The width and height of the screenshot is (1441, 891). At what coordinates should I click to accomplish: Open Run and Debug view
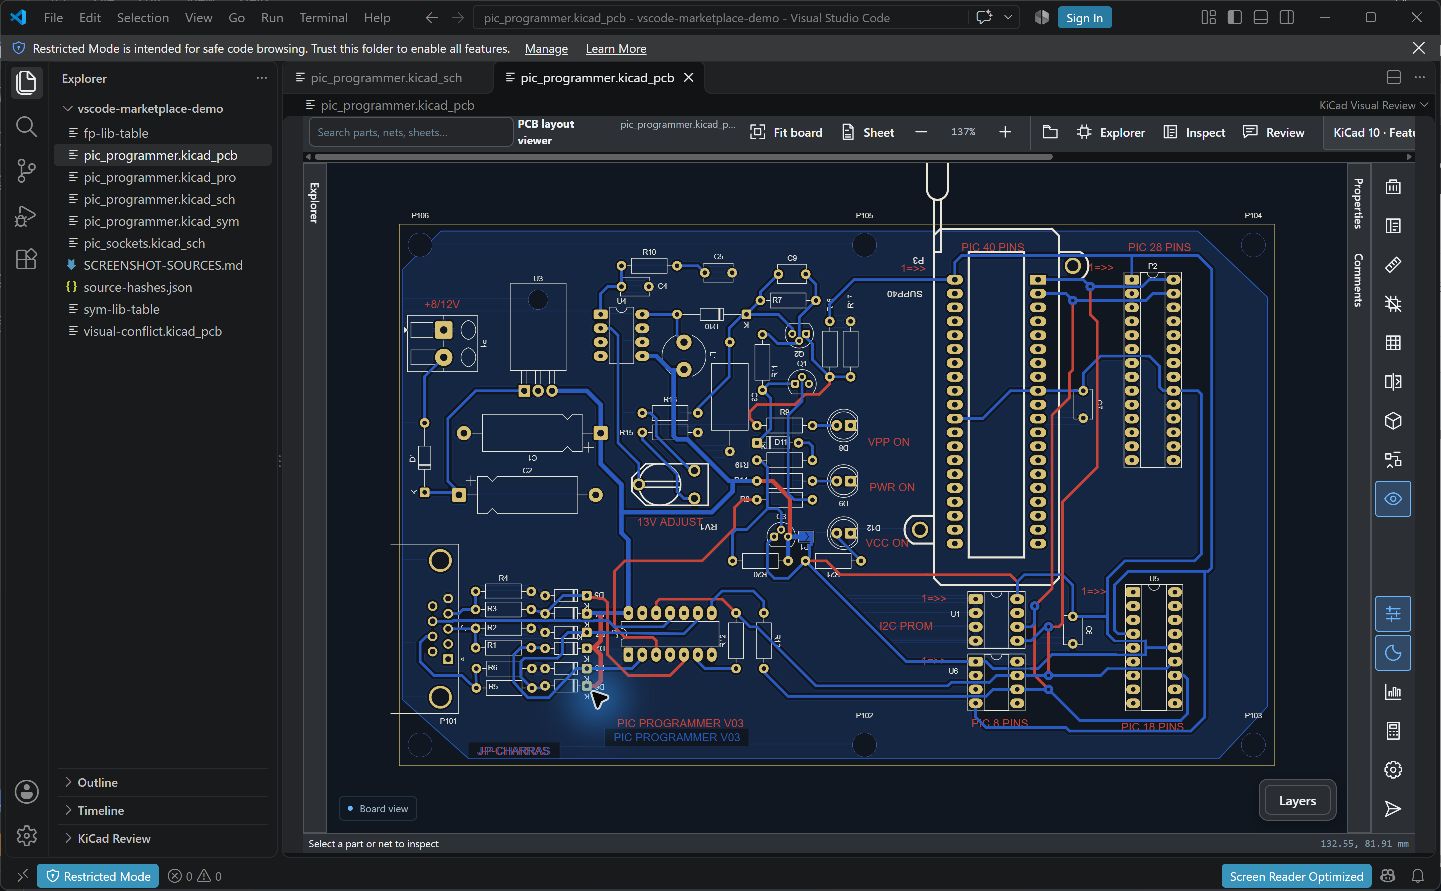point(27,215)
